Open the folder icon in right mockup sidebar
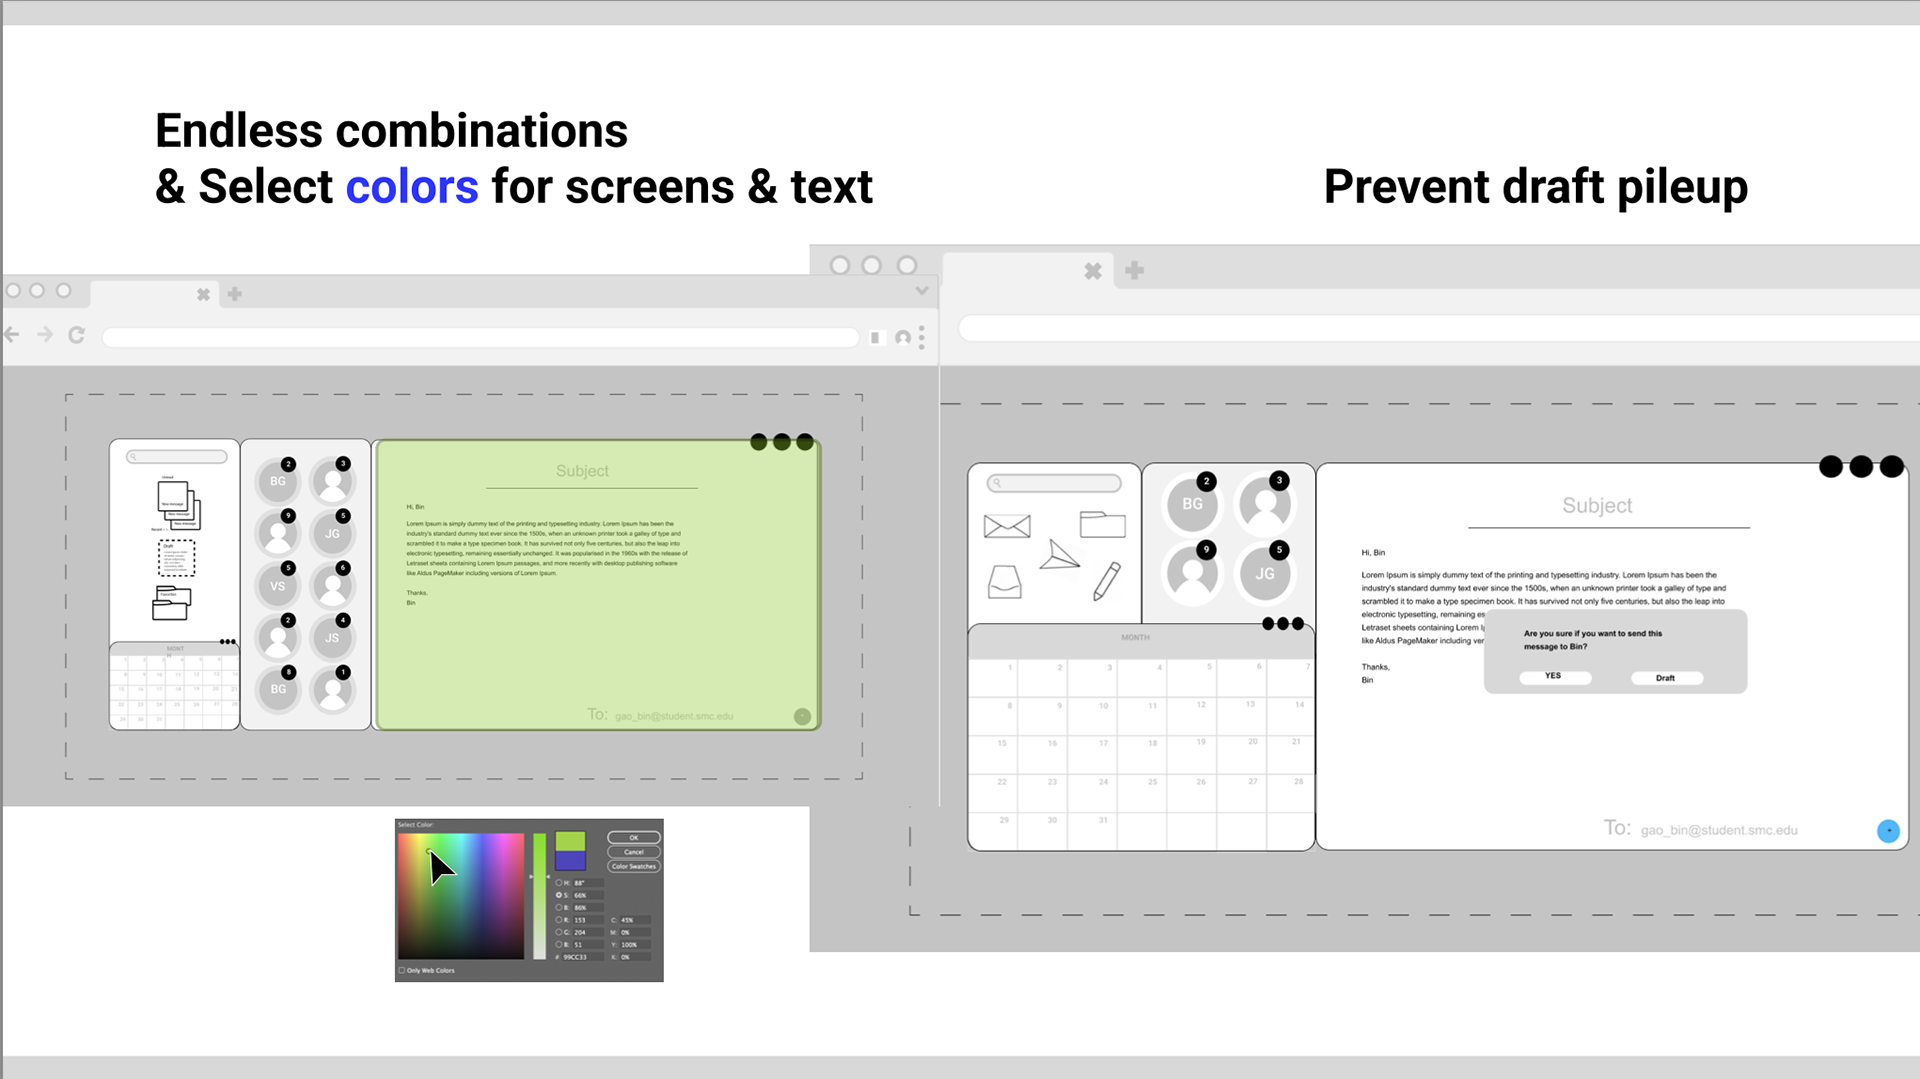The height and width of the screenshot is (1079, 1920). 1103,524
